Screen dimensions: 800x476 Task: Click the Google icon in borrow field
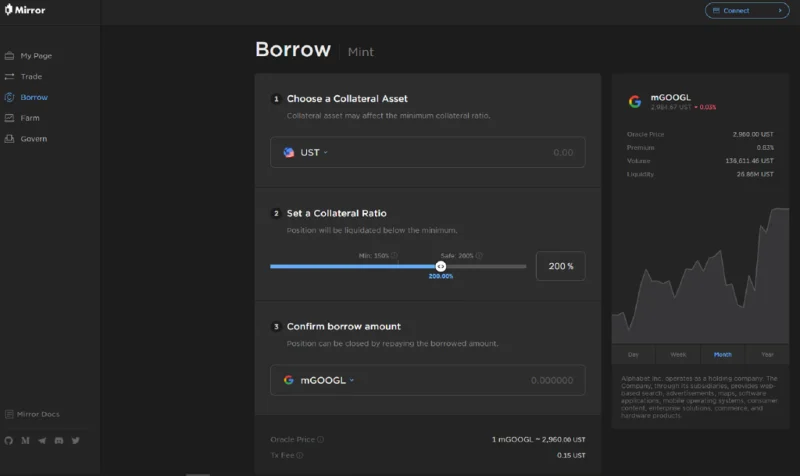click(289, 380)
